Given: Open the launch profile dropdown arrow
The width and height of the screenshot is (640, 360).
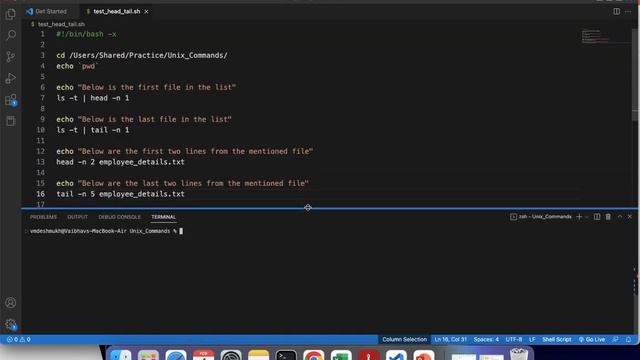Looking at the screenshot, I should click(x=587, y=217).
